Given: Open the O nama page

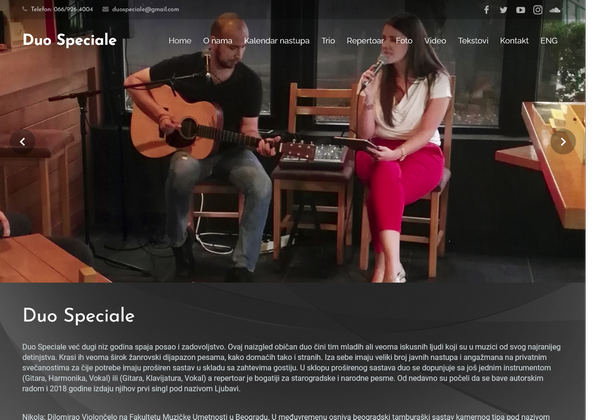Looking at the screenshot, I should click(217, 41).
